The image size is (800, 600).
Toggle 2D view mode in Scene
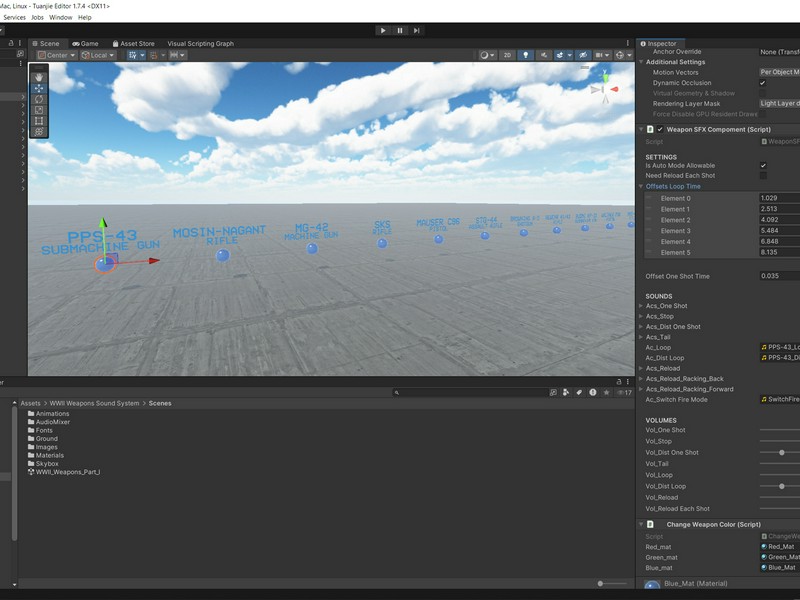pyautogui.click(x=507, y=55)
